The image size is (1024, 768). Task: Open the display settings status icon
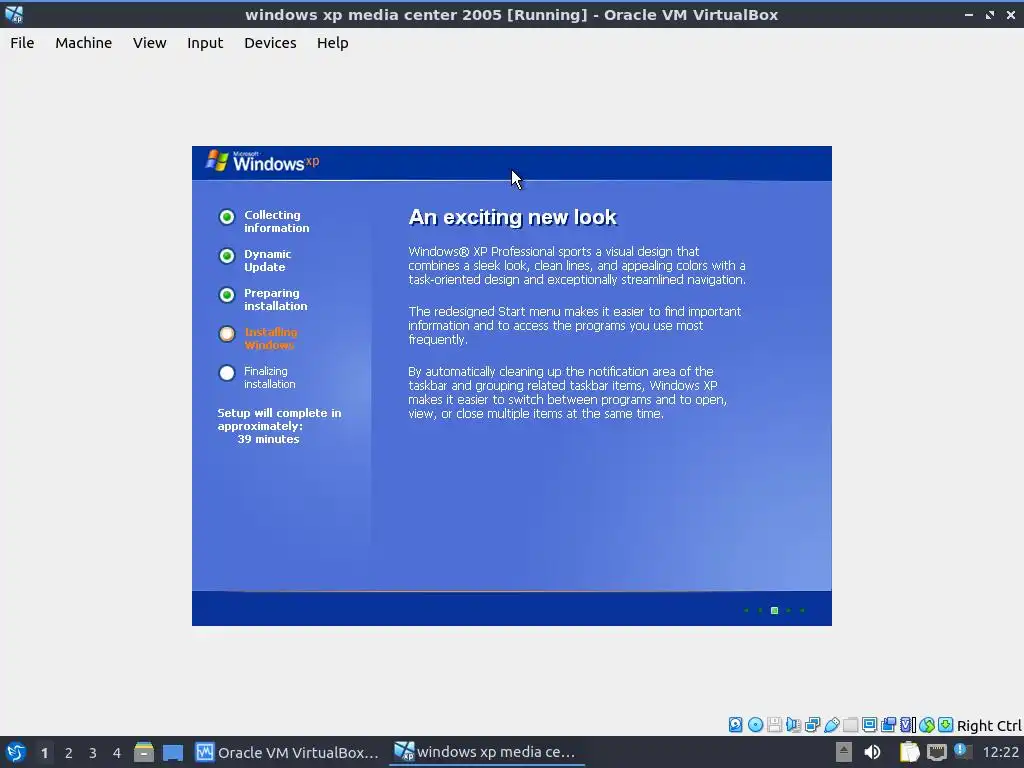click(x=869, y=725)
